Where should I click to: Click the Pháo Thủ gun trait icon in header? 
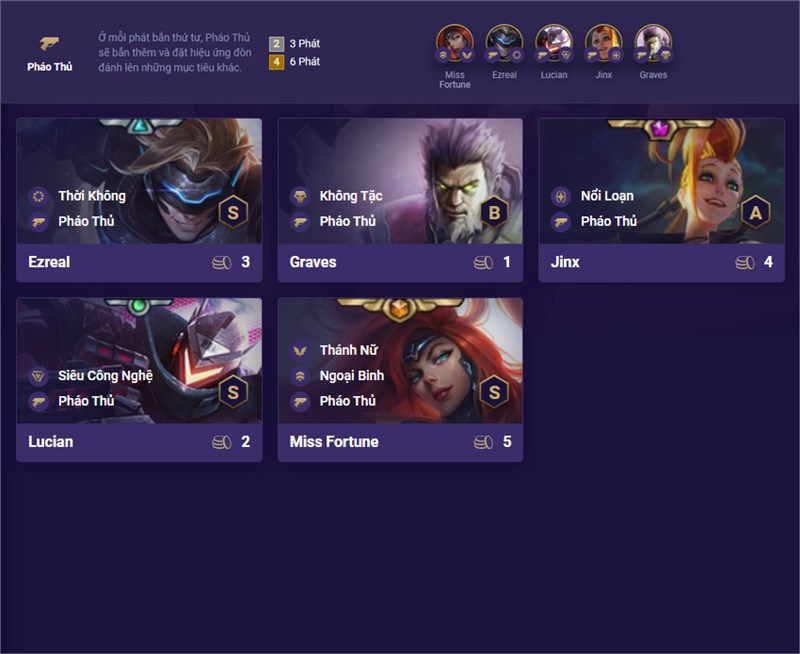(49, 44)
